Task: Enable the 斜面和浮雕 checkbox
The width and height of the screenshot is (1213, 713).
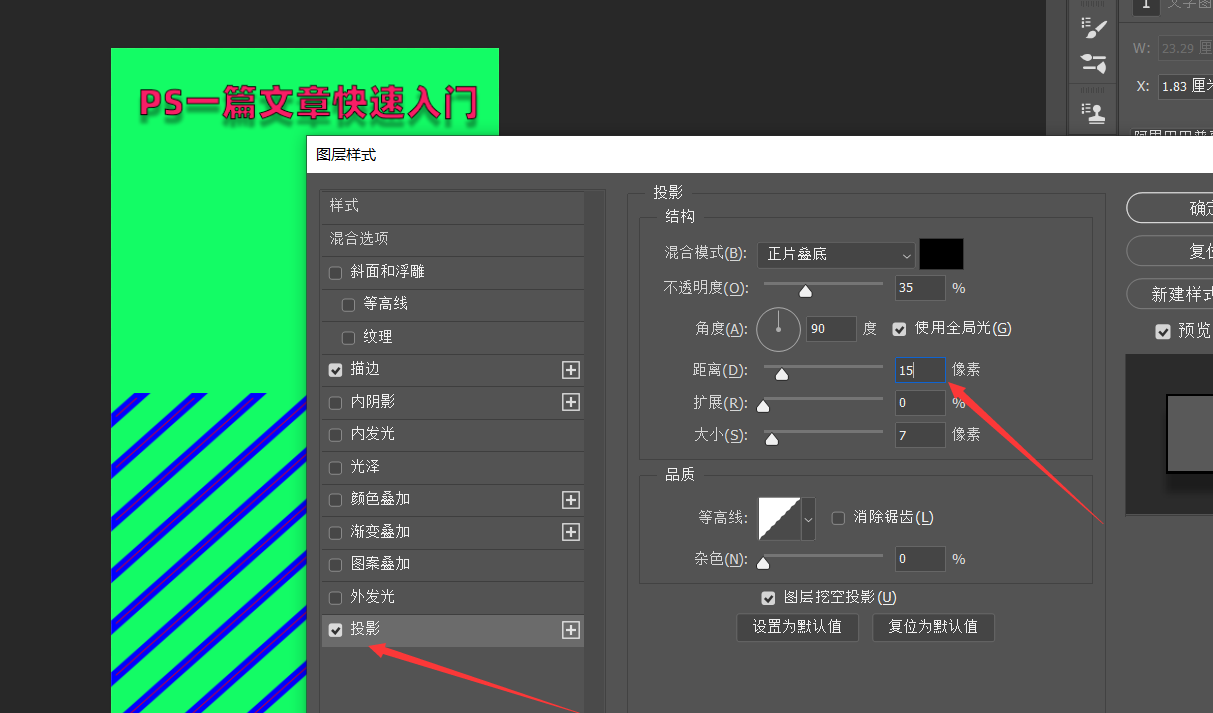Action: click(x=336, y=273)
